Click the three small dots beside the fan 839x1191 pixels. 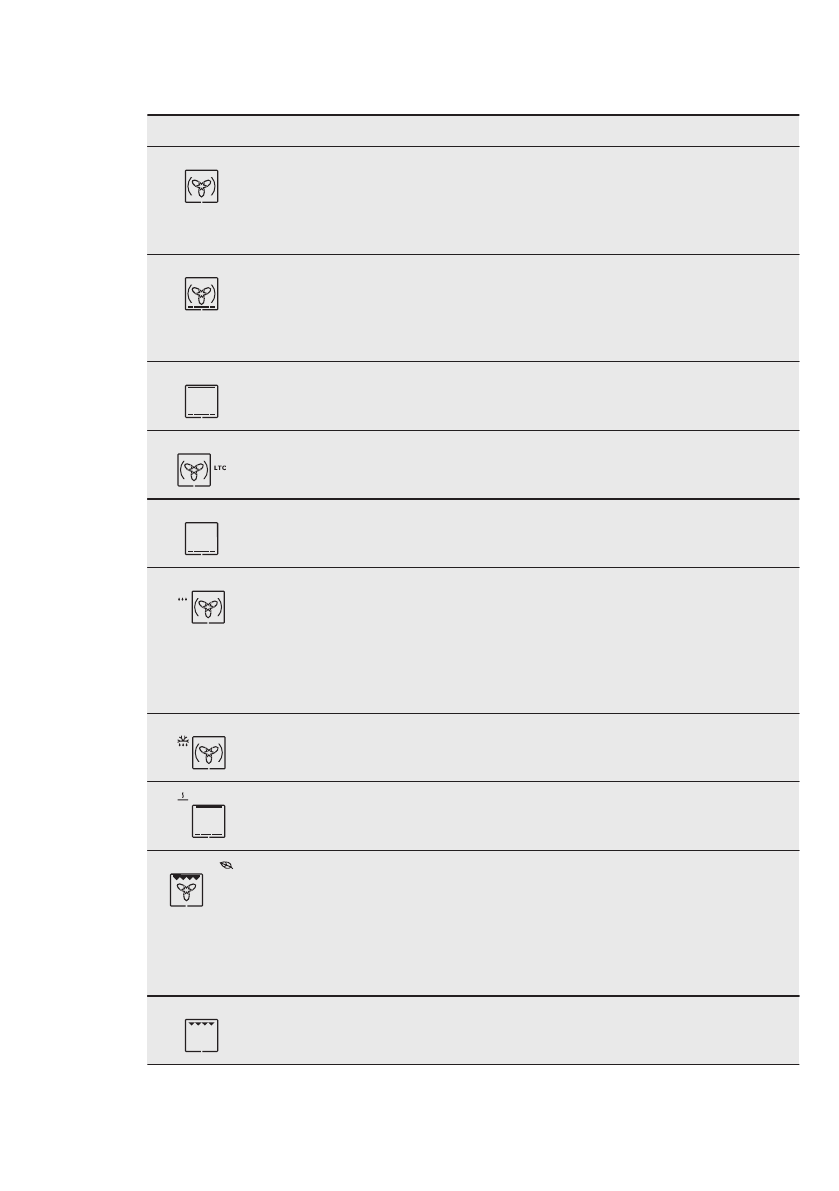182,600
